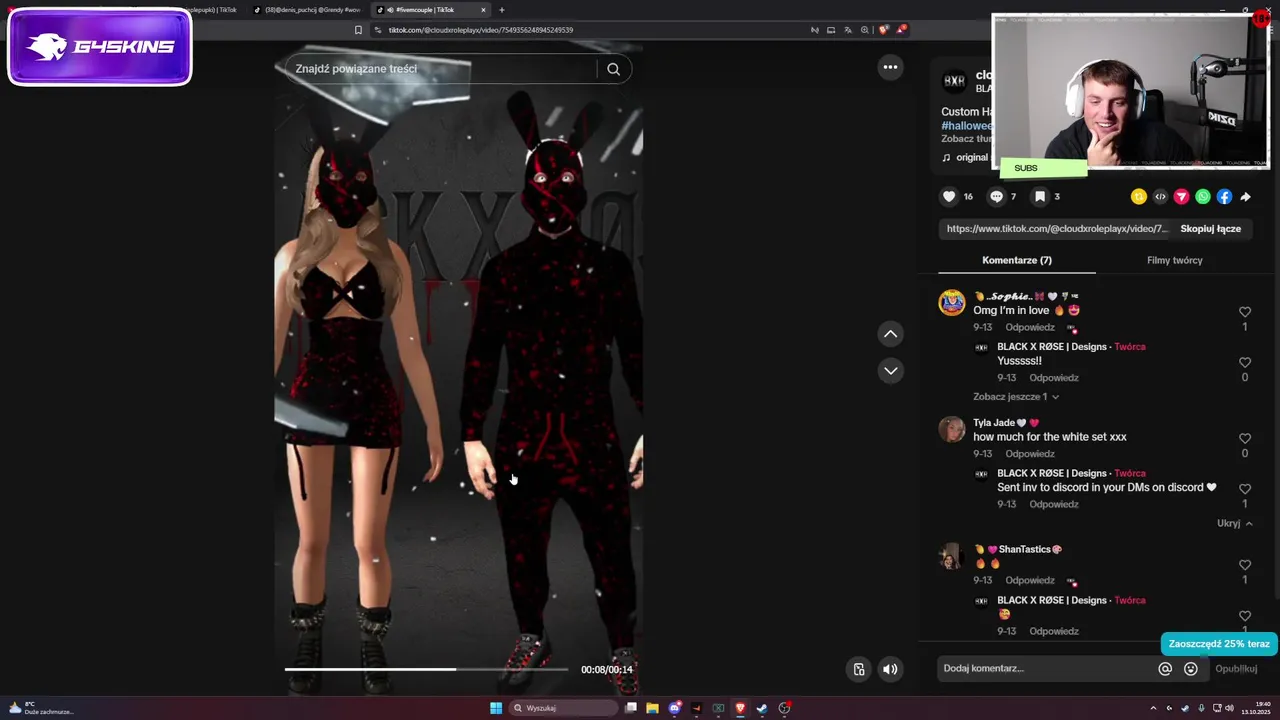Open the three-dot video options menu
This screenshot has height=720, width=1280.
click(x=890, y=67)
